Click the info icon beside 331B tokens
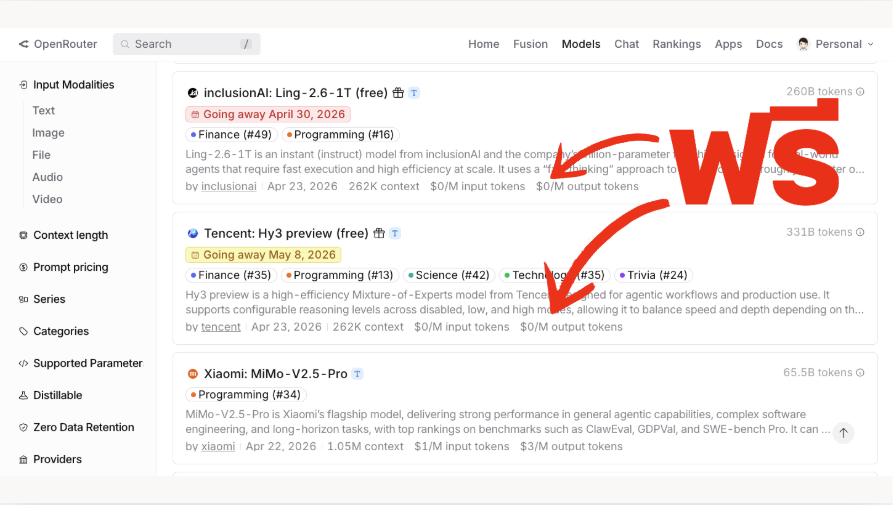893x505 pixels. coord(861,232)
